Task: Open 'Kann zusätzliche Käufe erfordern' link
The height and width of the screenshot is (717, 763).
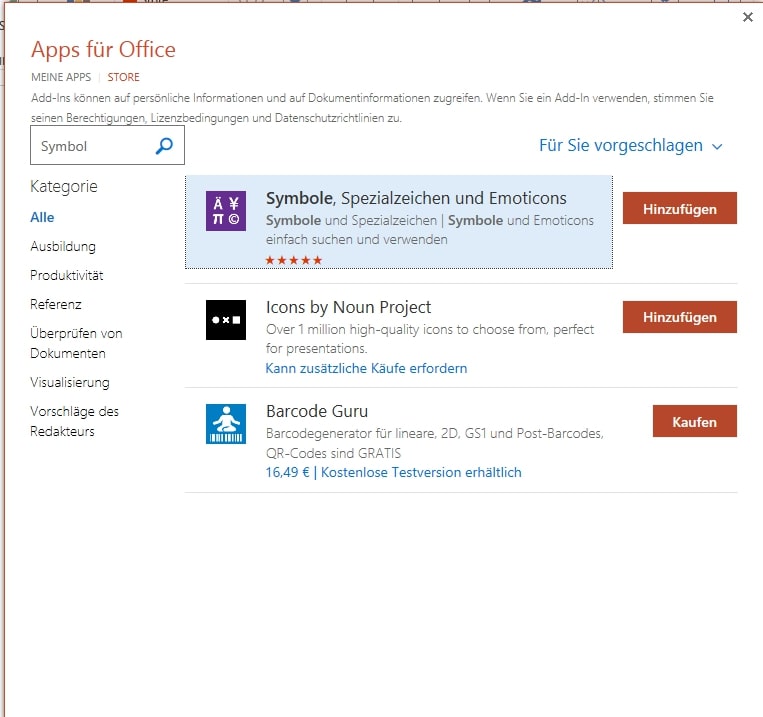Action: click(x=366, y=368)
